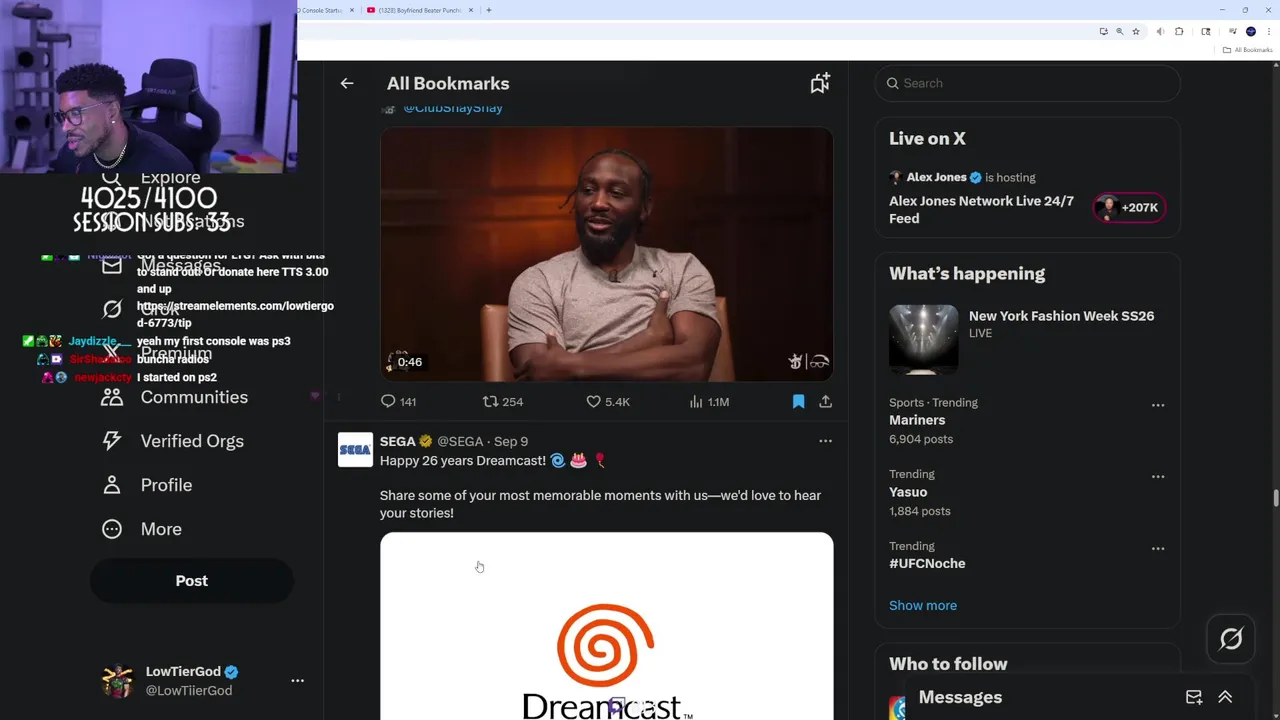Open more options on the SEGA post
Screen dimensions: 1280x720
click(825, 441)
